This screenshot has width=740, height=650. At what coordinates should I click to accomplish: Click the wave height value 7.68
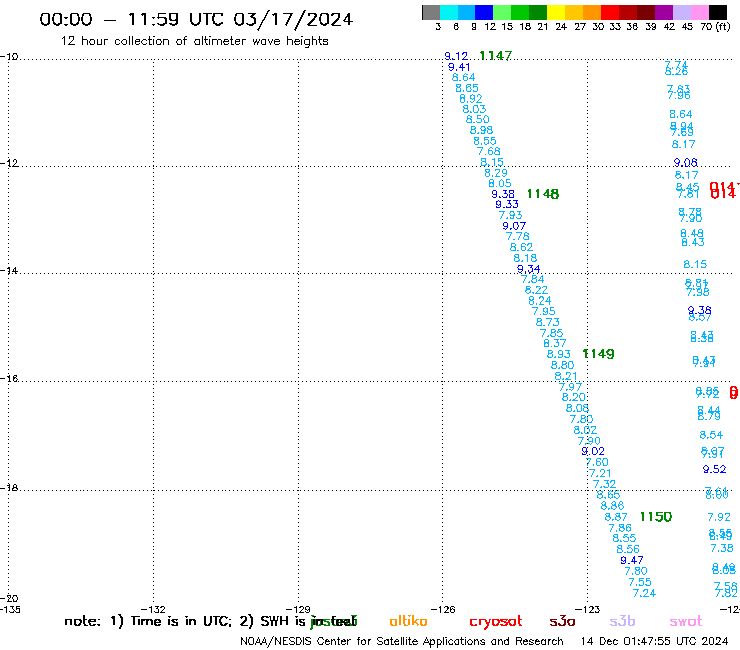[488, 152]
